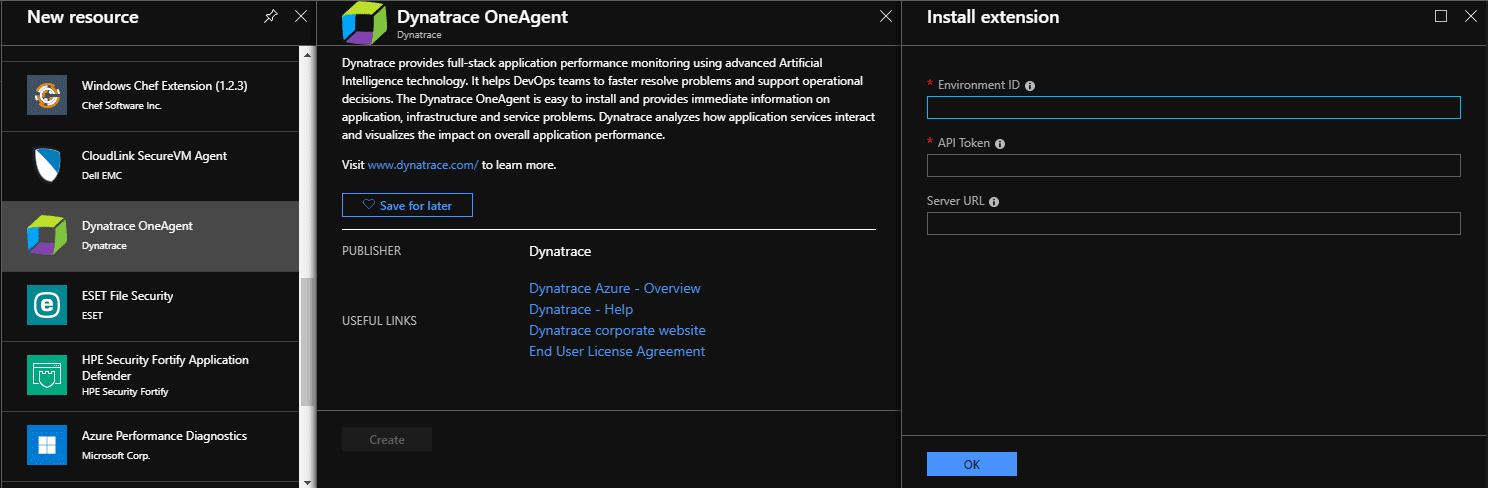Viewport: 1488px width, 488px height.
Task: Open End User License Agreement link
Action: tap(617, 351)
